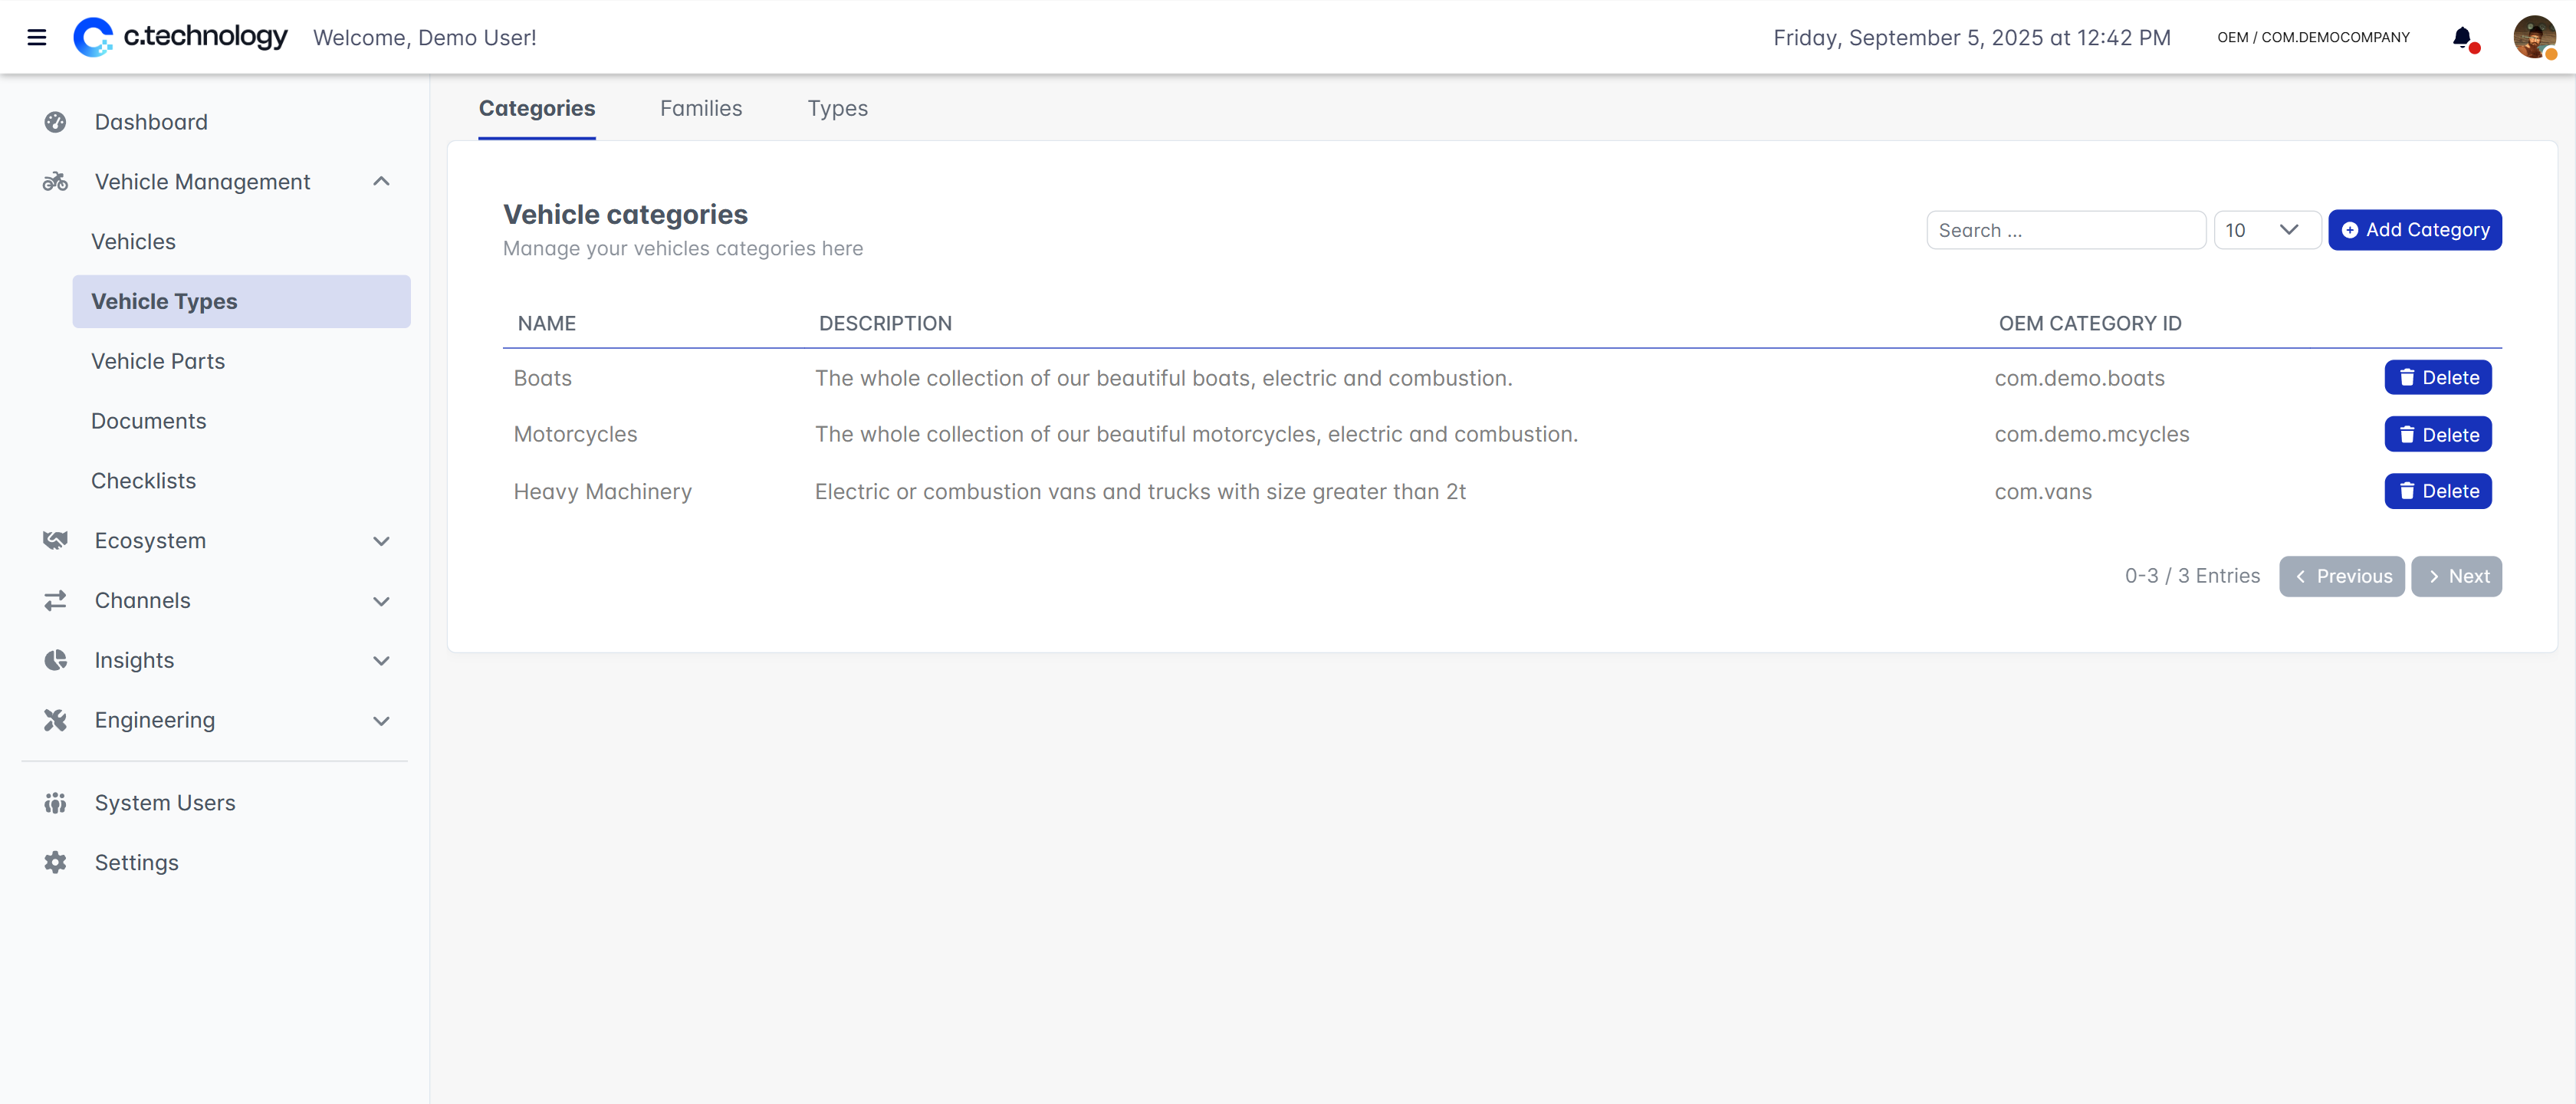
Task: Expand the Channels menu chevron
Action: (381, 601)
